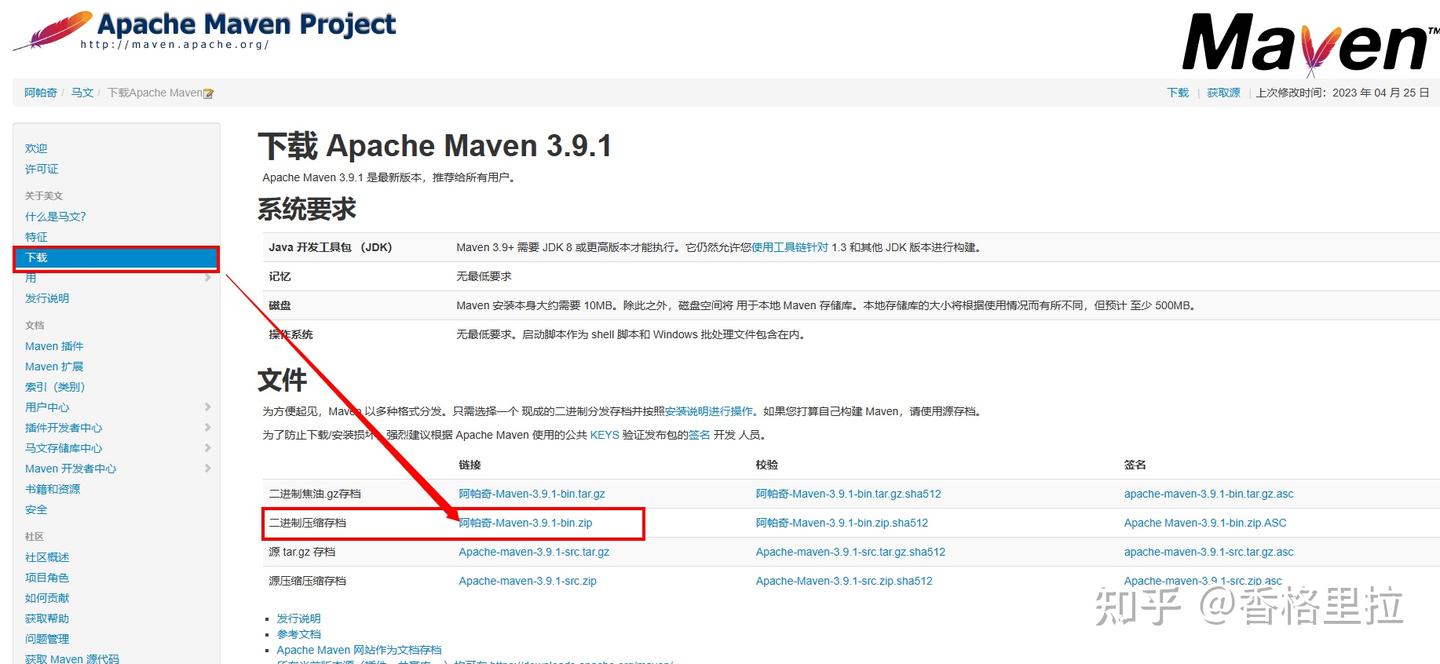The height and width of the screenshot is (664, 1440).
Task: Click the 校验 column header
Action: tap(767, 465)
